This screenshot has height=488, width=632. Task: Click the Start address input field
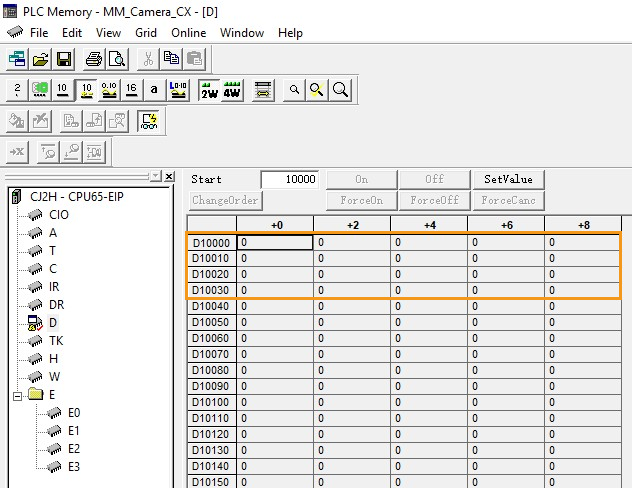pos(289,180)
